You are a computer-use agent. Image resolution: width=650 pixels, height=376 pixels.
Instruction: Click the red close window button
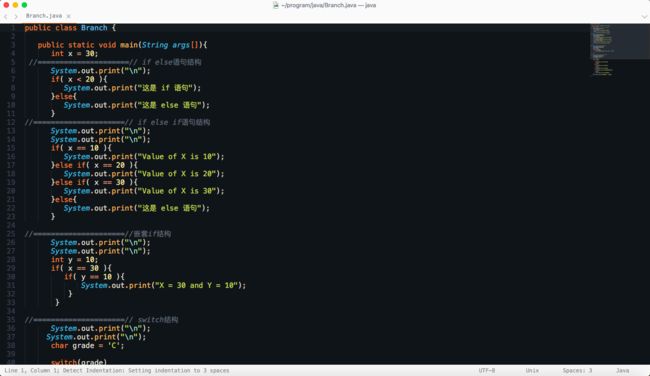6,5
